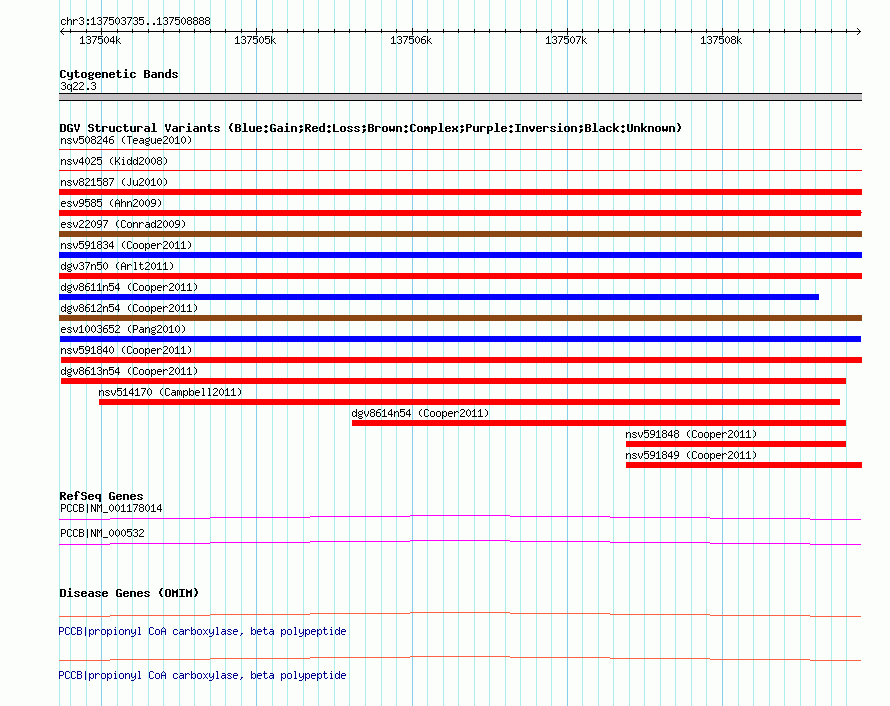The width and height of the screenshot is (890, 706).
Task: Open variant dgv8614n54 (Cooper2011) label
Action: (x=420, y=413)
